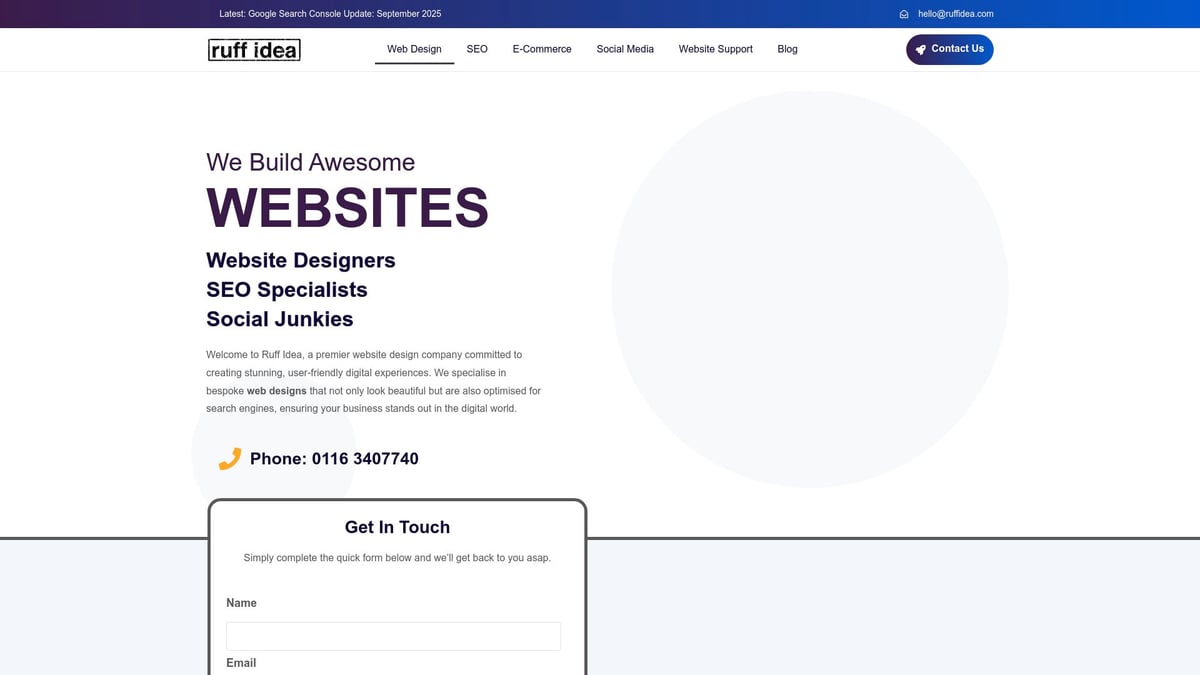
Task: Click the ruff idea logo
Action: click(x=254, y=49)
